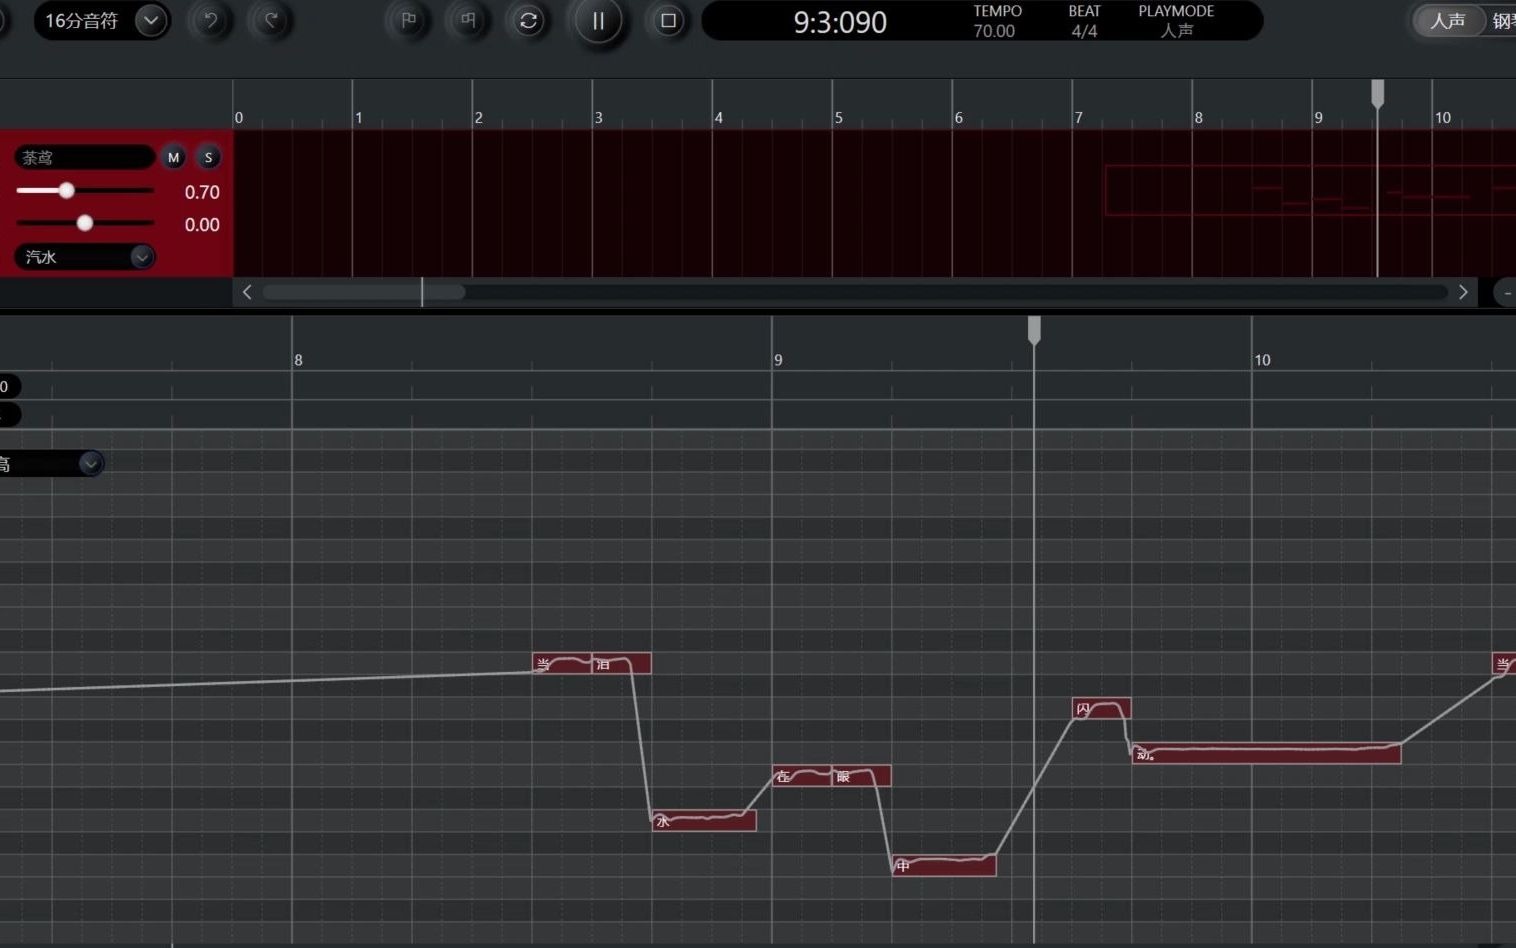Image resolution: width=1516 pixels, height=948 pixels.
Task: Click the first flag marker icon
Action: (408, 21)
